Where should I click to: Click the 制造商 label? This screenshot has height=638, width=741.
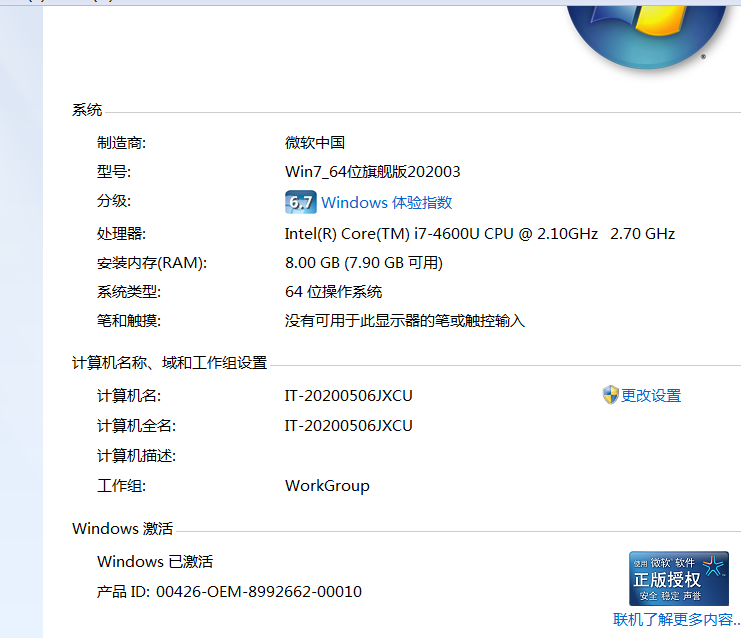[121, 143]
